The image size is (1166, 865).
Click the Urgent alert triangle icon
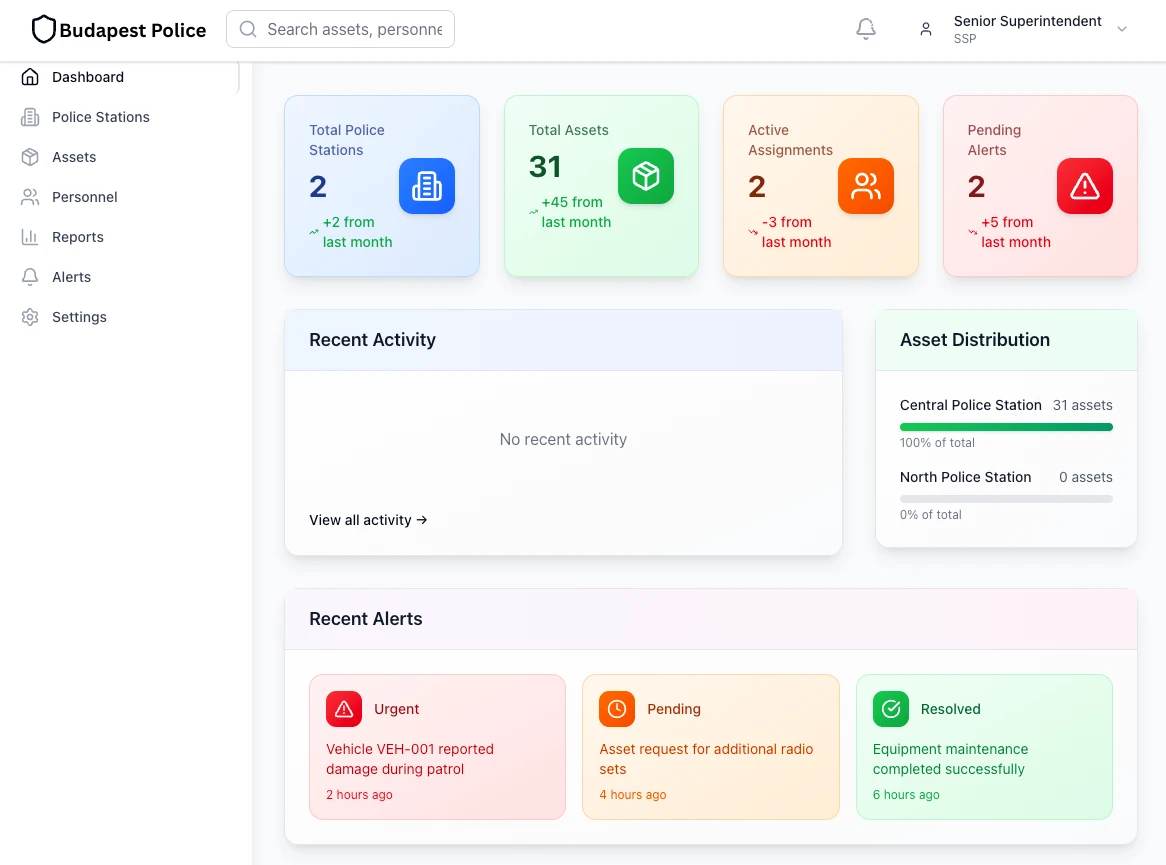click(x=344, y=709)
